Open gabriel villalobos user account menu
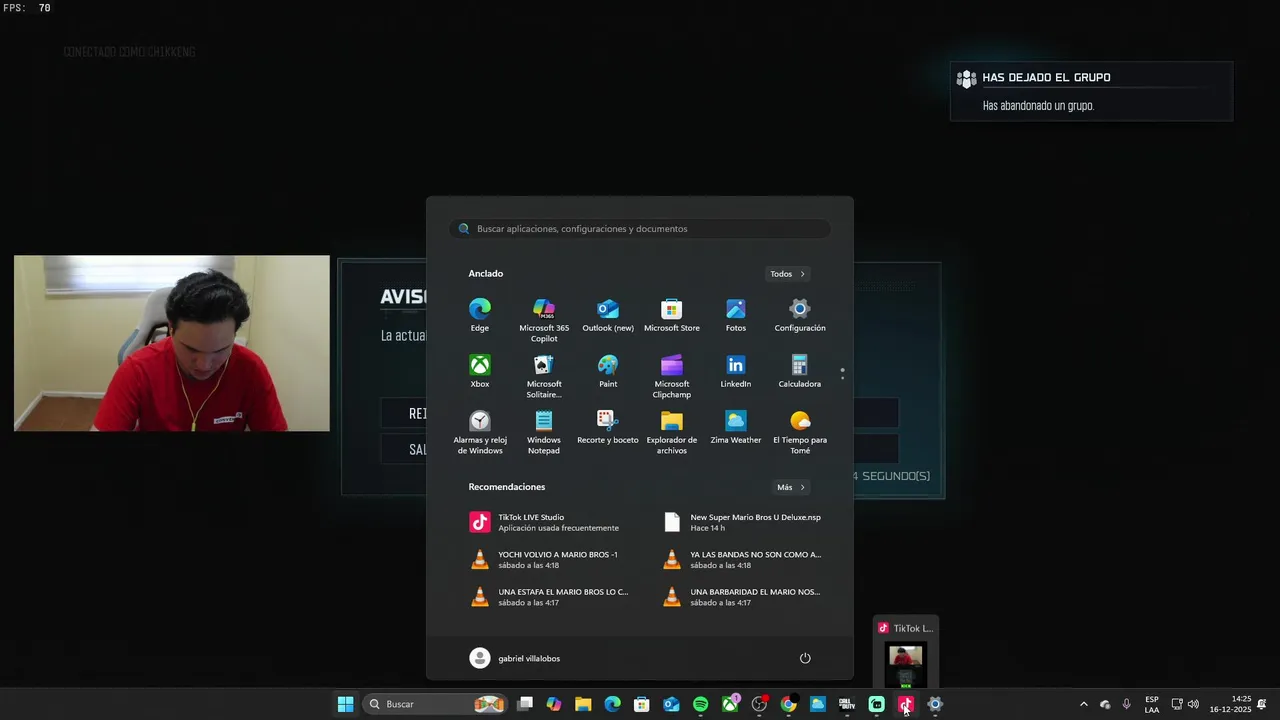 tap(515, 658)
